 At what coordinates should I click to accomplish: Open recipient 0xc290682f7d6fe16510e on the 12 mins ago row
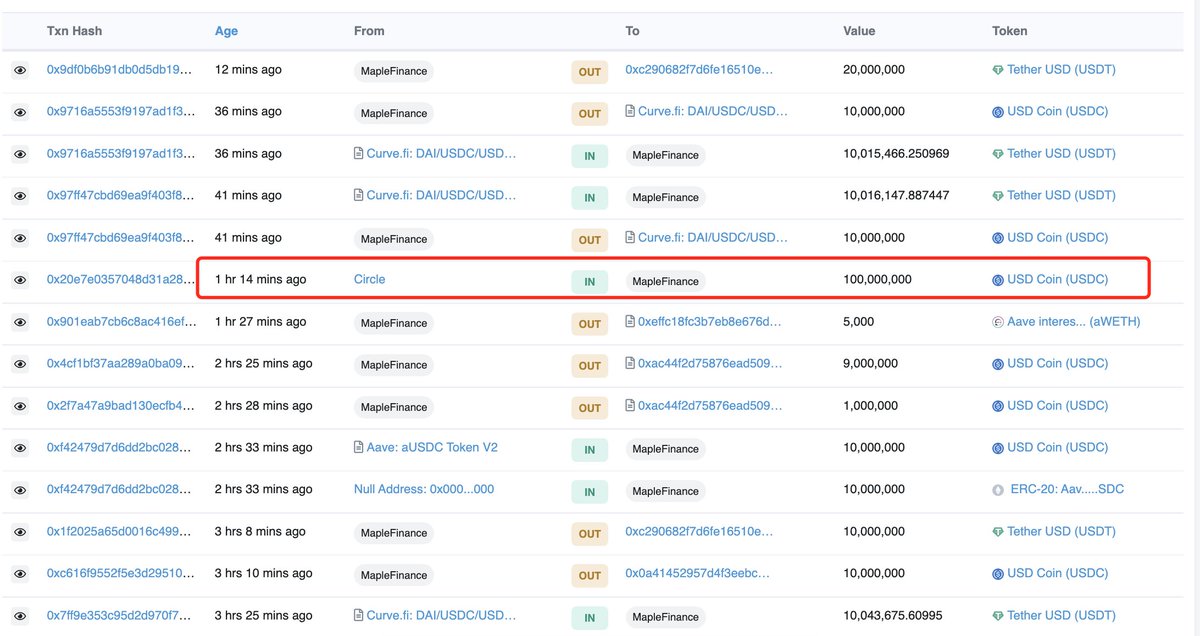[x=699, y=70]
